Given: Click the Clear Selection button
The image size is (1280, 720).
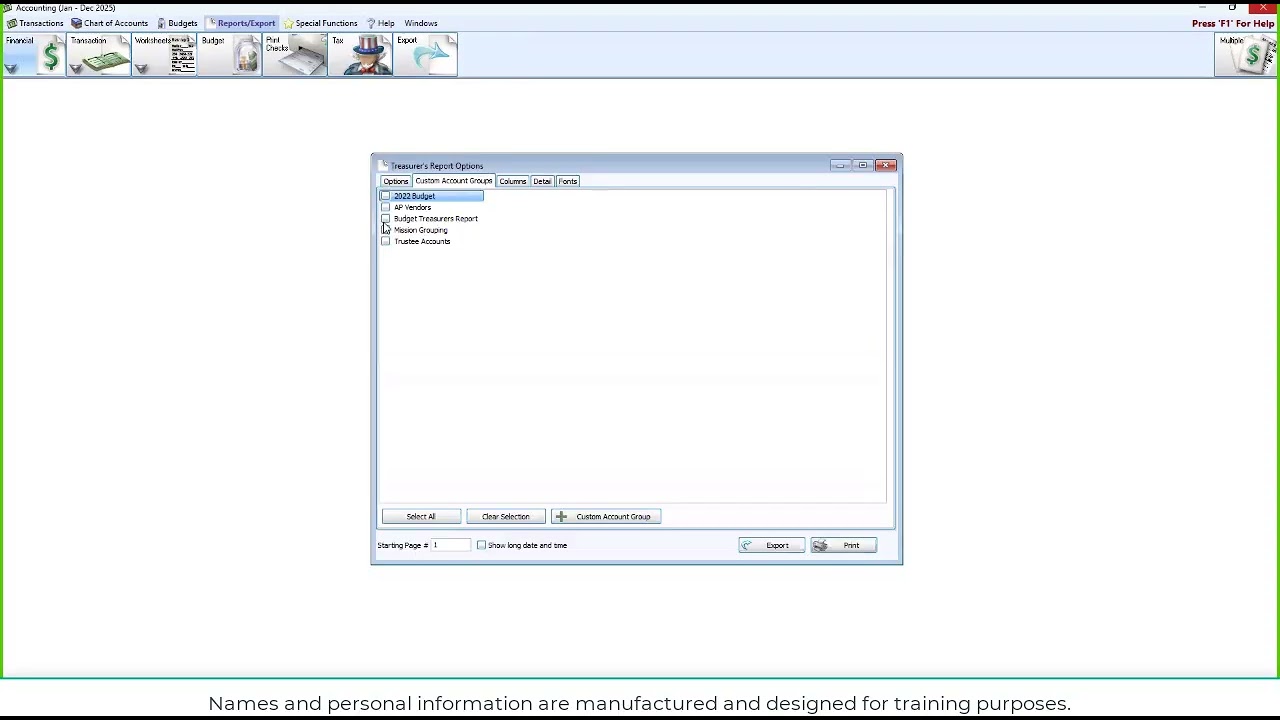Looking at the screenshot, I should (x=506, y=517).
